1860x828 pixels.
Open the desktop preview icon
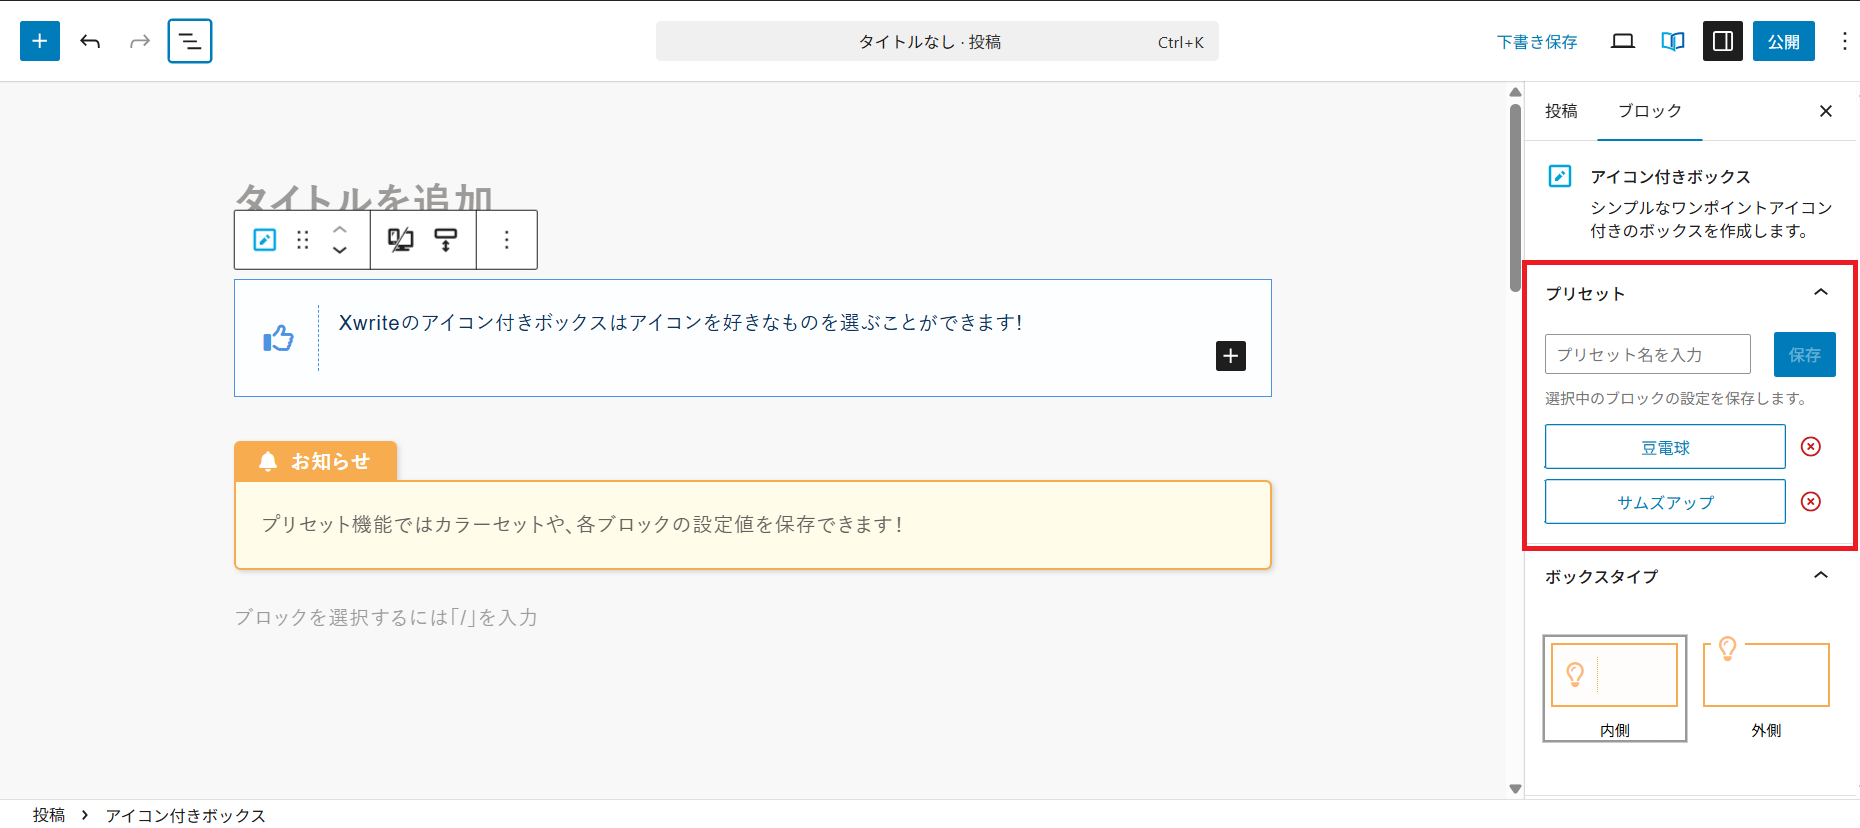click(x=1623, y=41)
